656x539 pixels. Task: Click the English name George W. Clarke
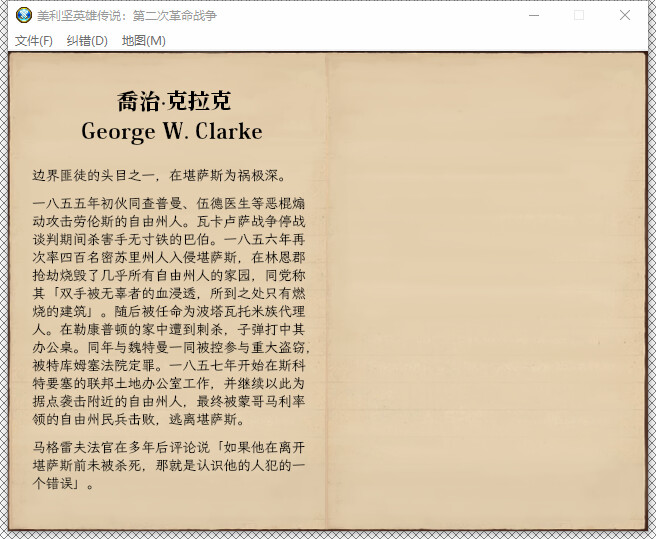pos(172,132)
